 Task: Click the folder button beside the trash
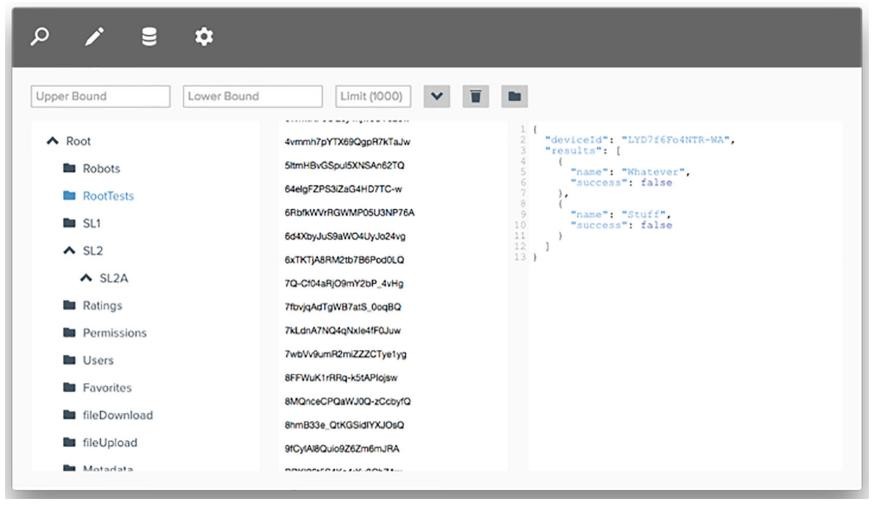tap(514, 96)
